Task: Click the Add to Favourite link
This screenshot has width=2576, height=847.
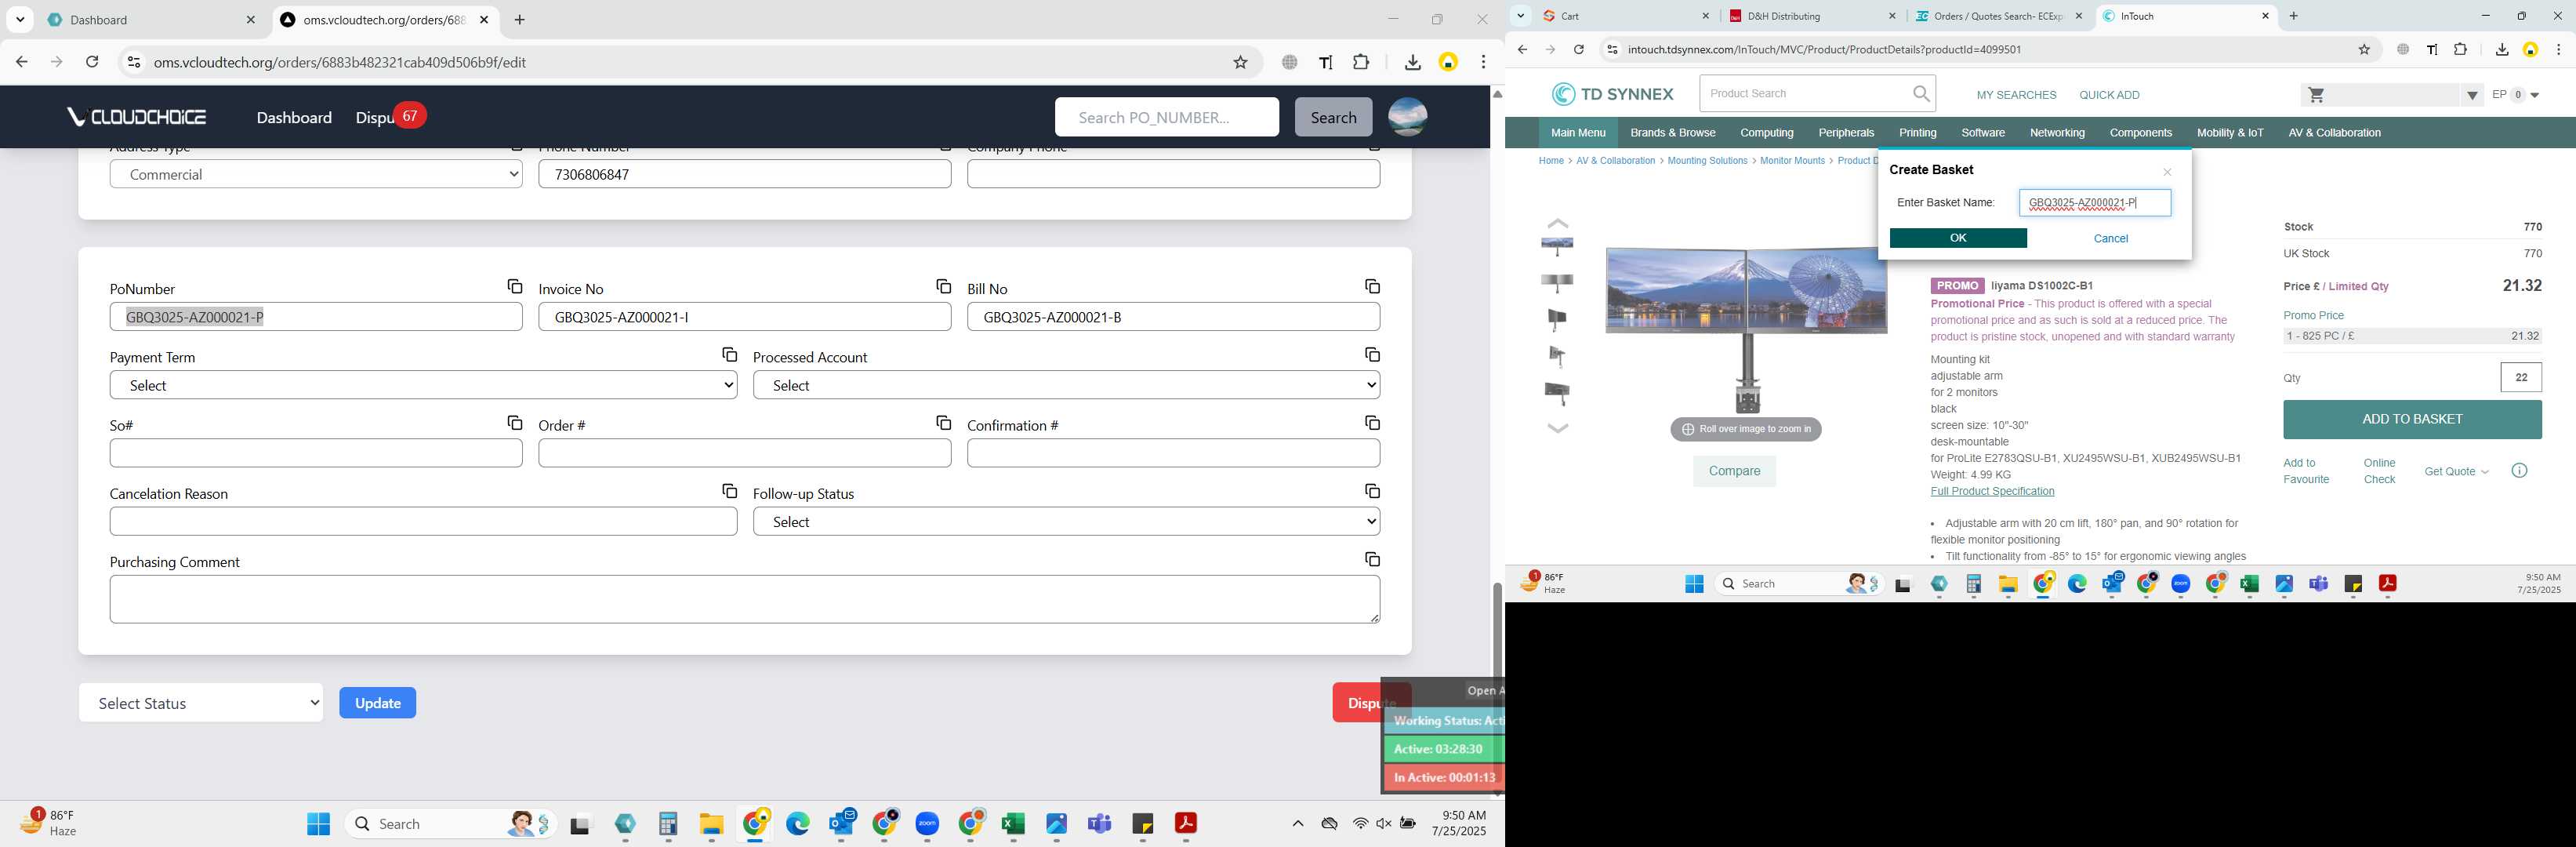Action: (x=2305, y=471)
